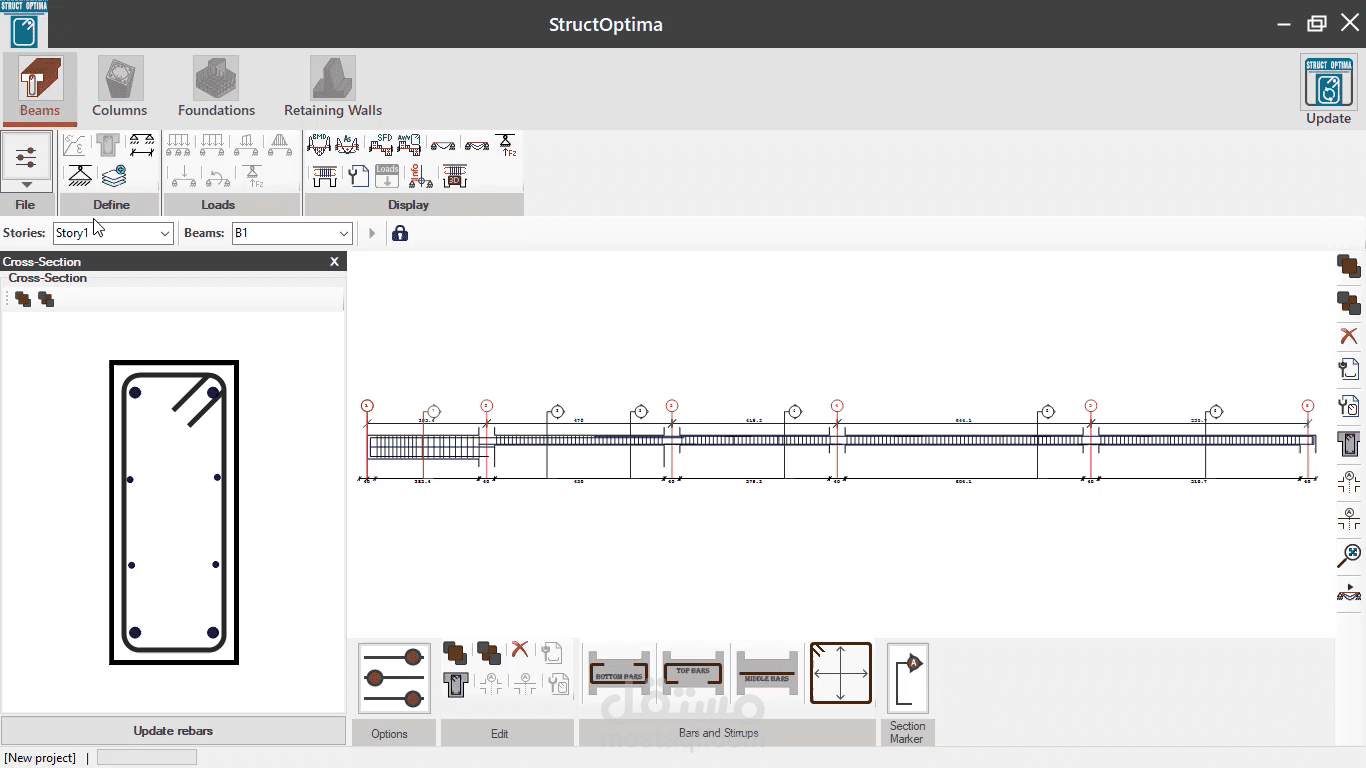This screenshot has width=1366, height=768.
Task: Click upper section marker icon in right sidebar
Action: [x=1349, y=483]
